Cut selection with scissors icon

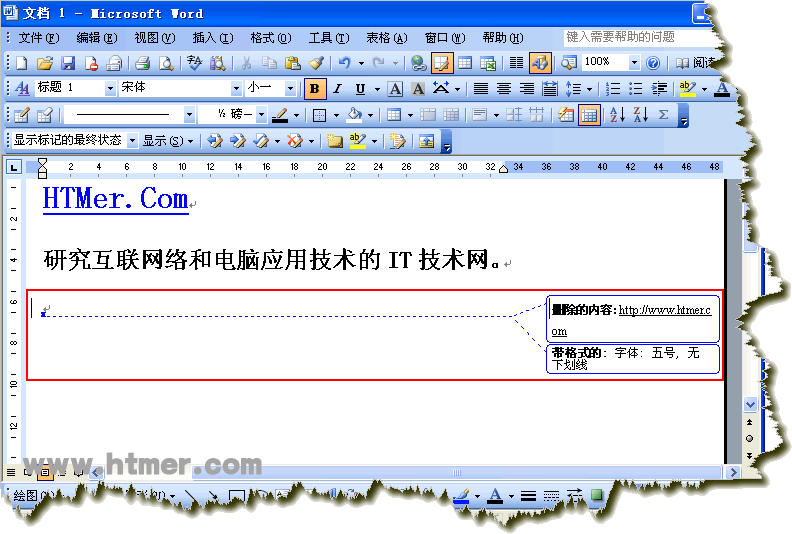tap(246, 63)
